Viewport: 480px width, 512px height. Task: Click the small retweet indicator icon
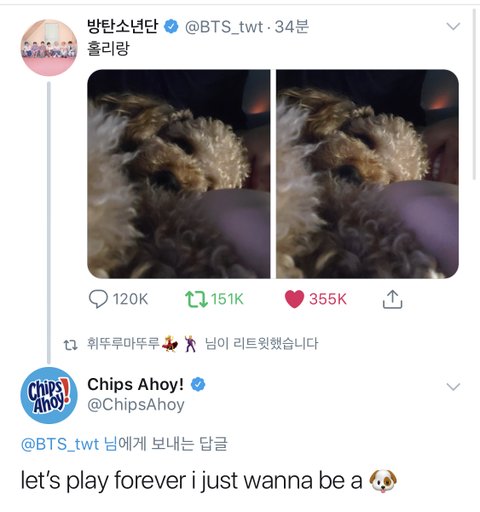tap(71, 345)
